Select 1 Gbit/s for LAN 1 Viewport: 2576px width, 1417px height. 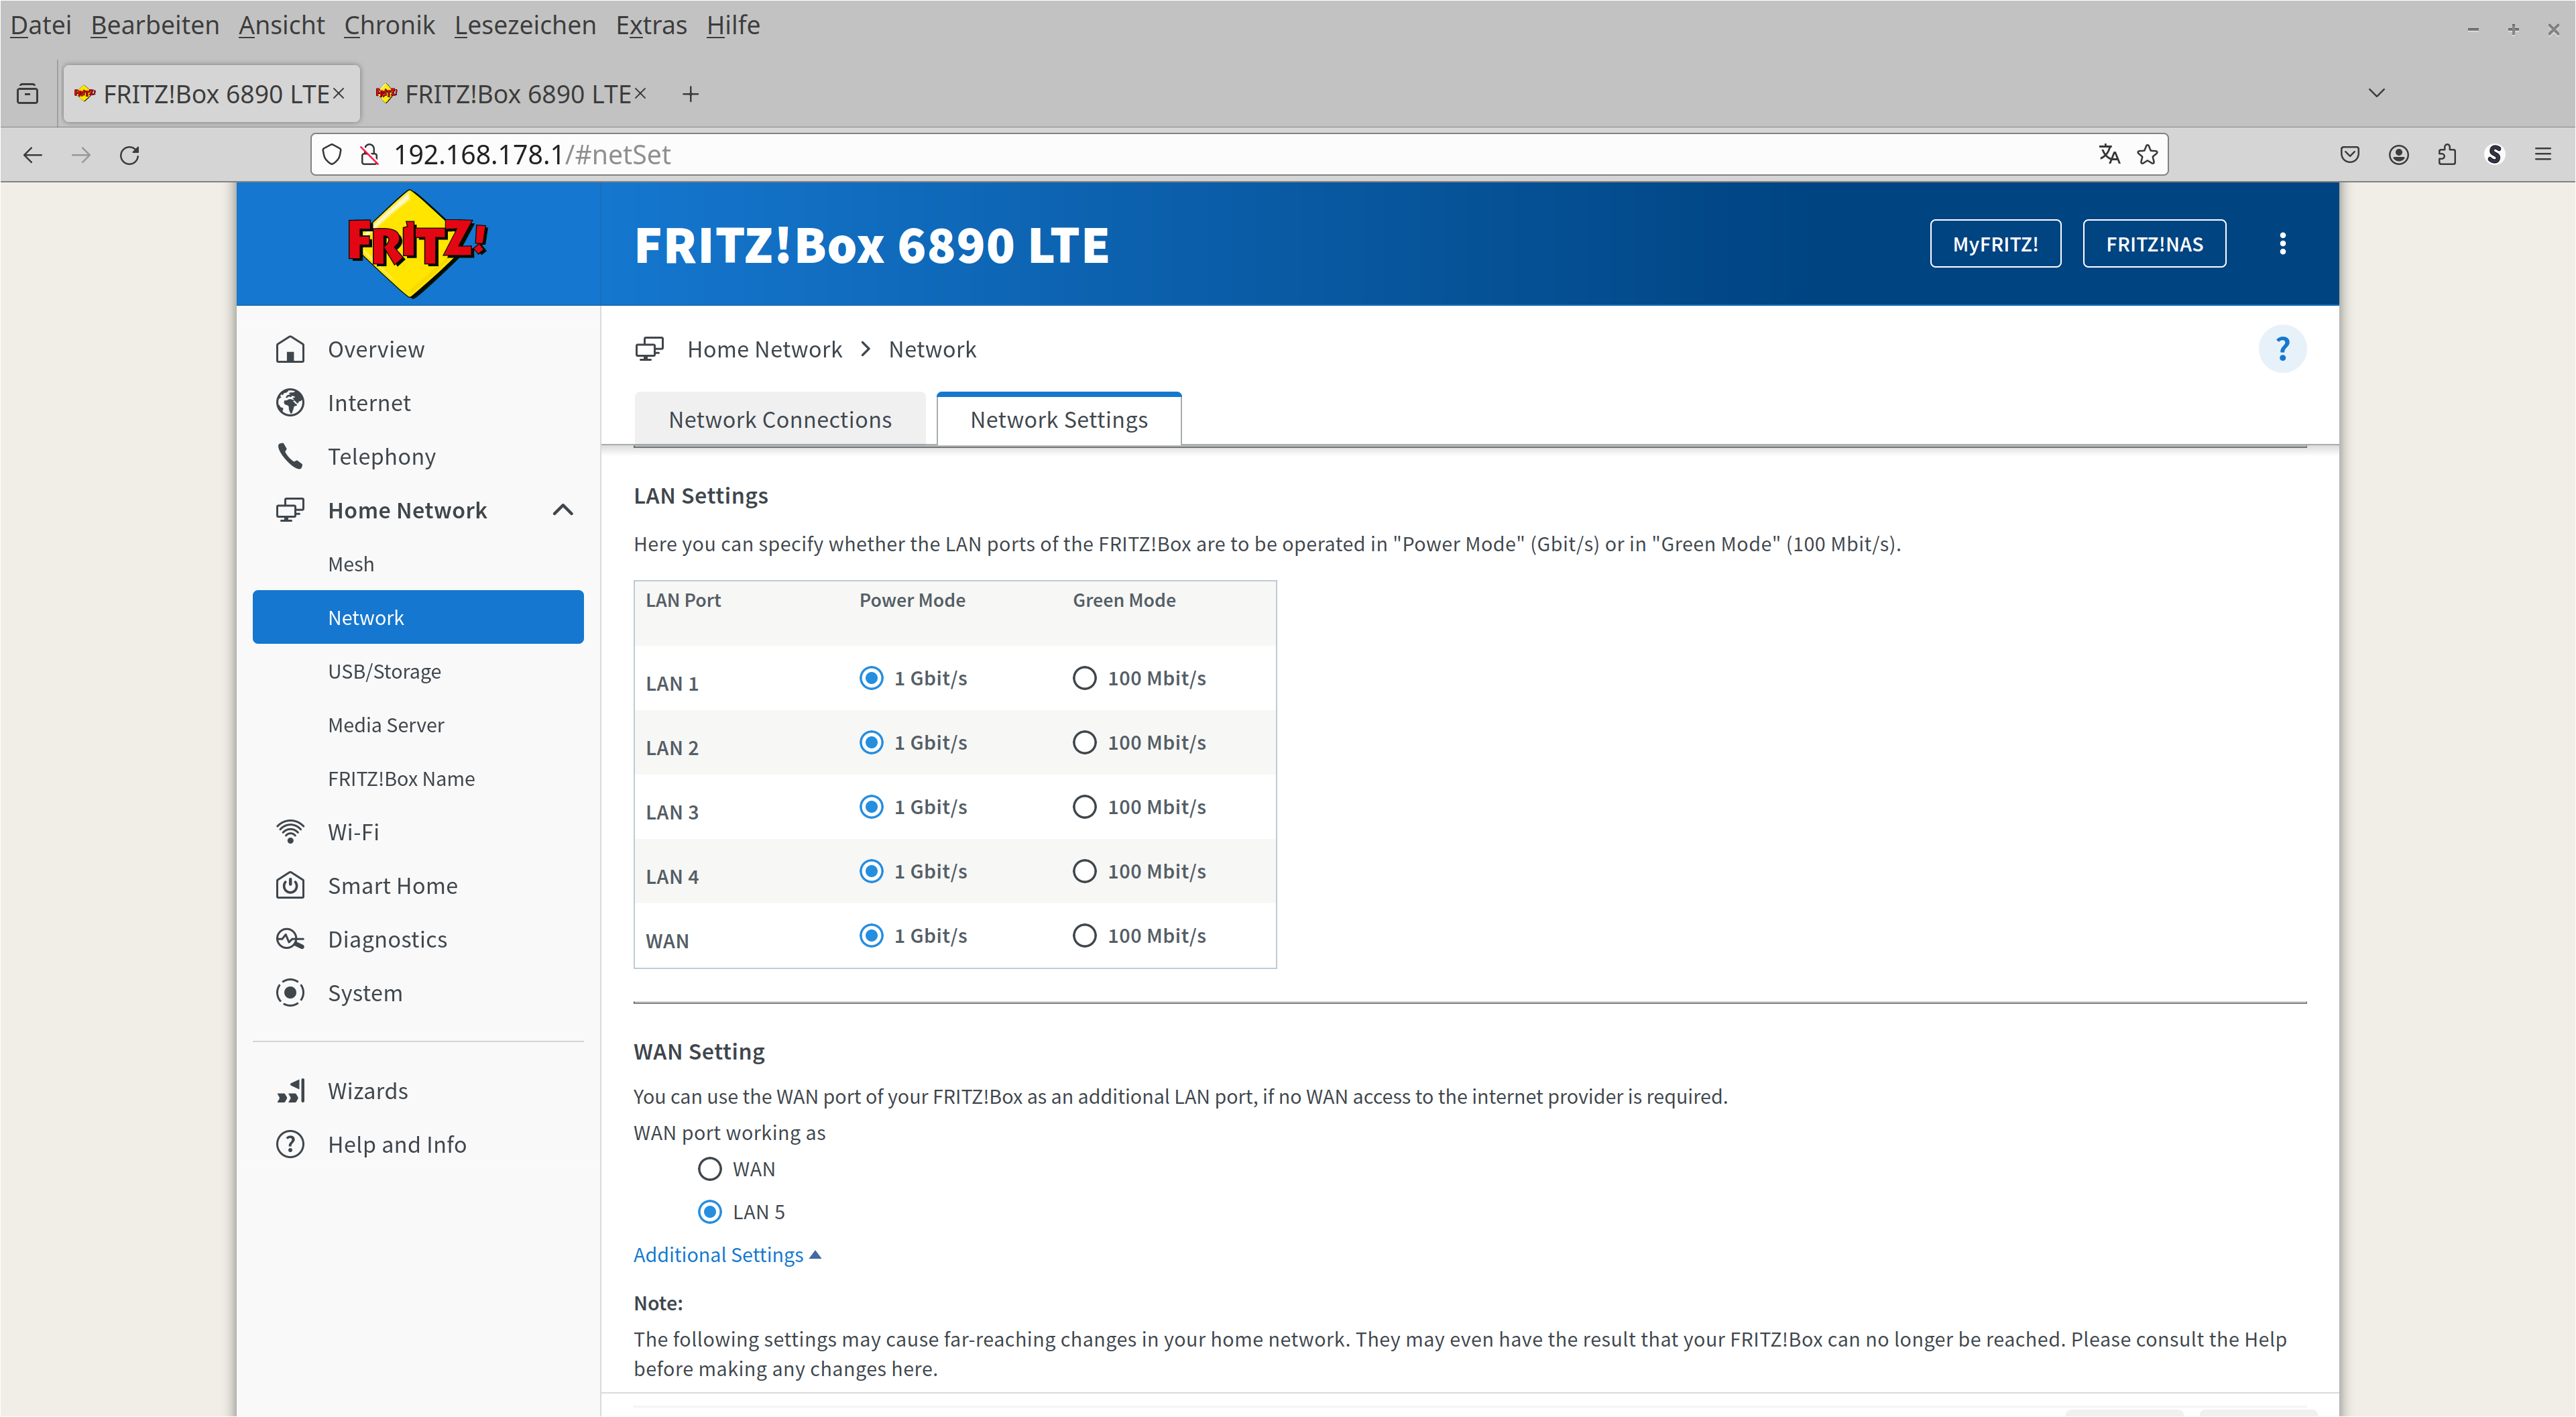(871, 678)
